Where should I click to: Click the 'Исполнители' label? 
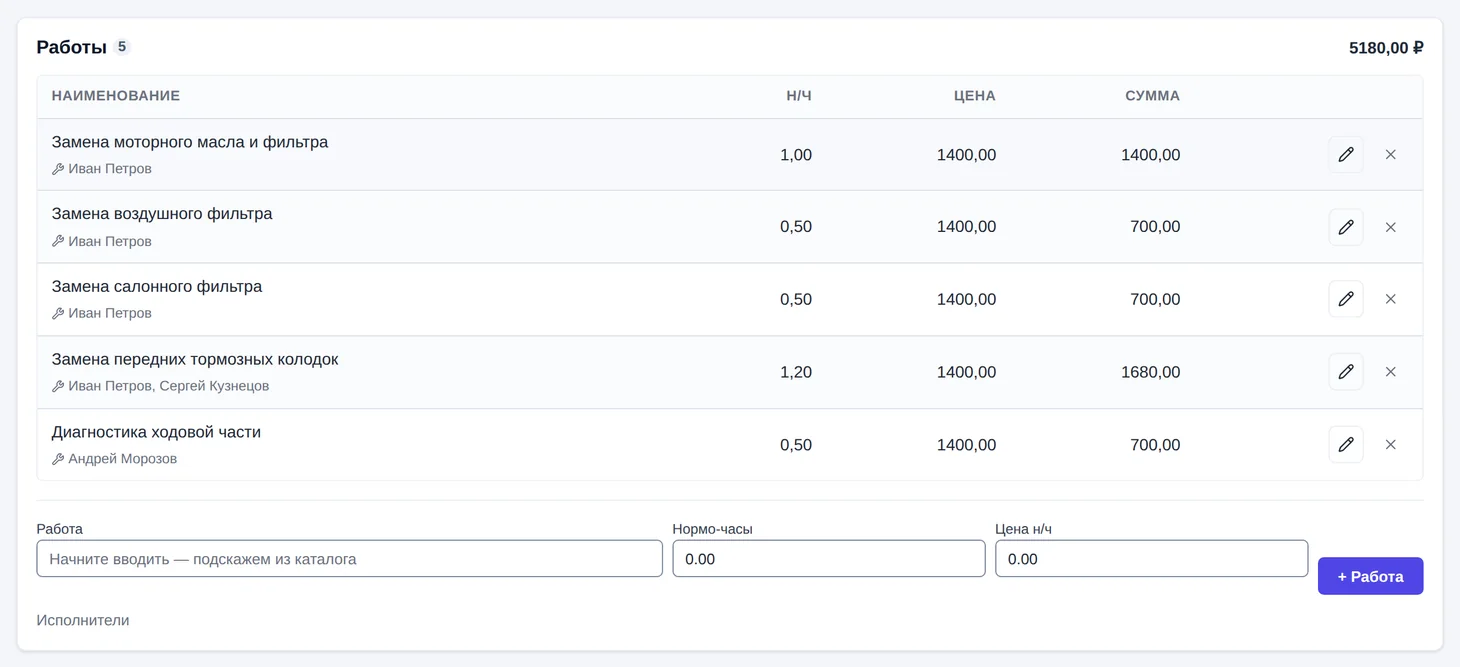point(83,620)
